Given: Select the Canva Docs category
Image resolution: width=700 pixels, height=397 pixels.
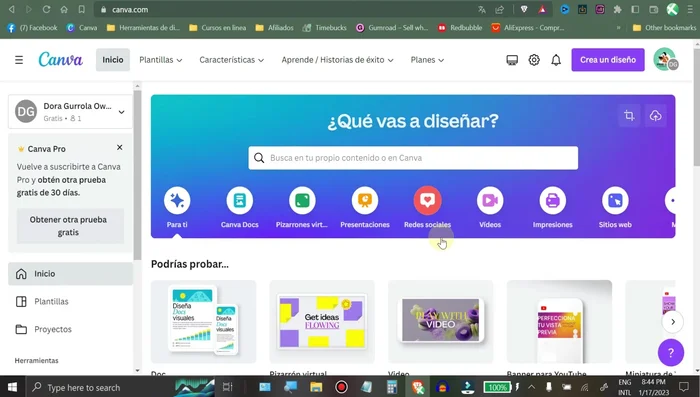Looking at the screenshot, I should (240, 208).
